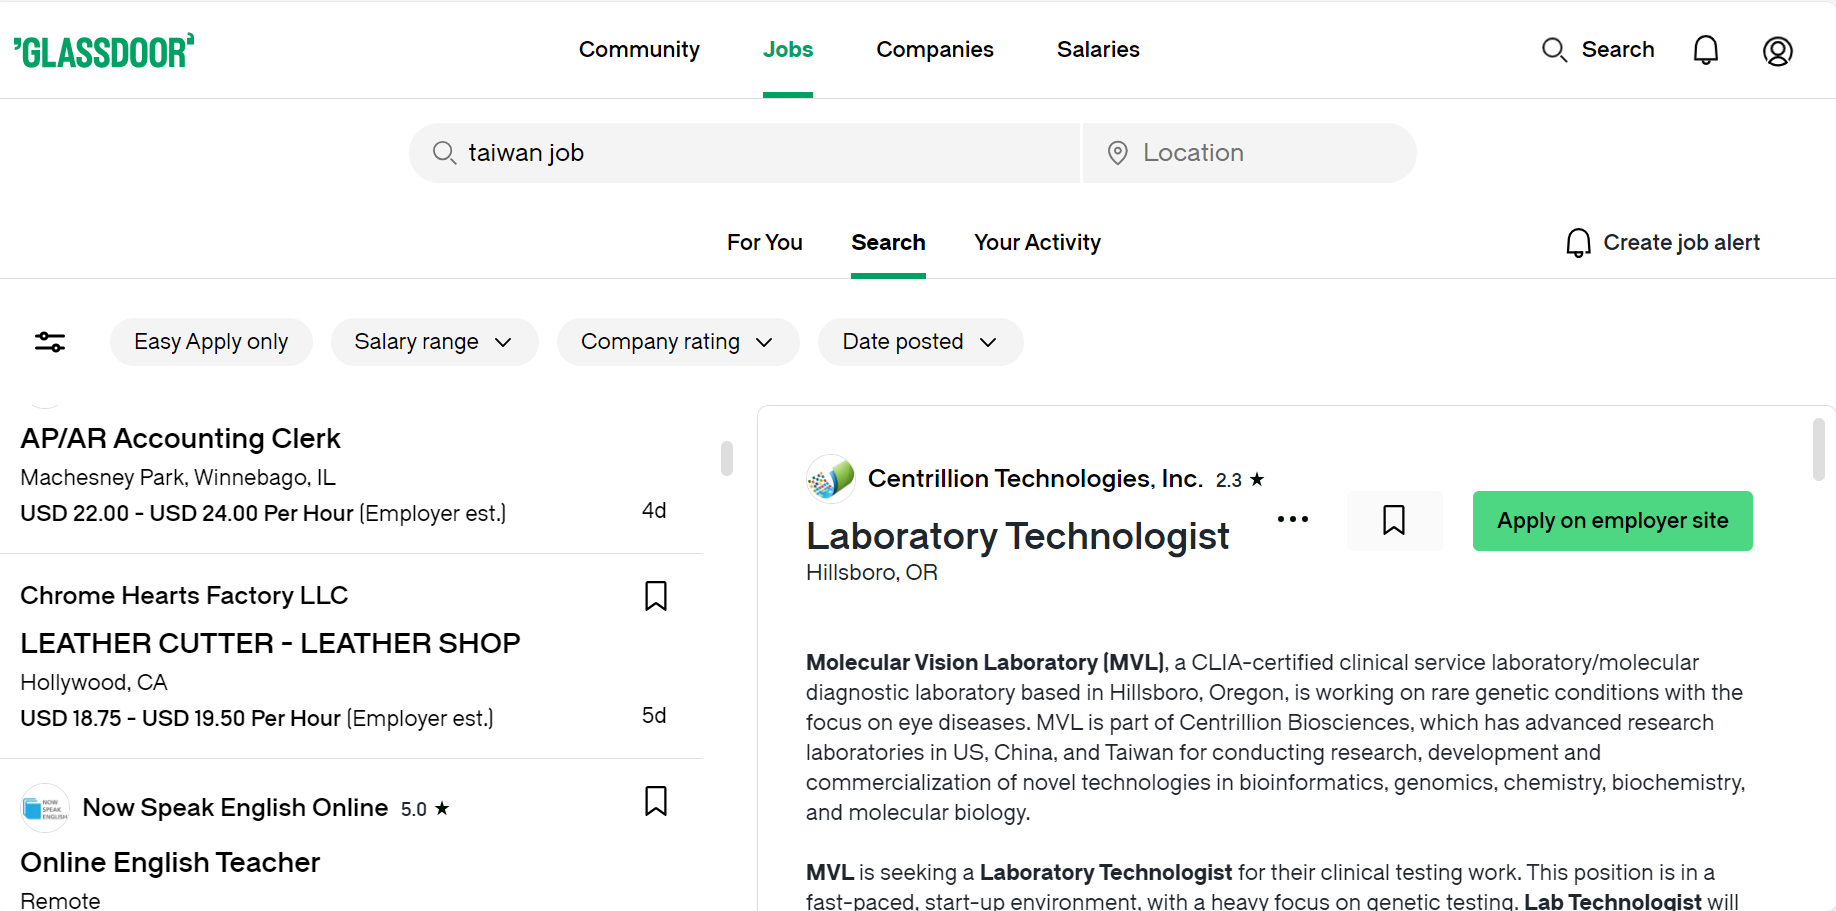Screen dimensions: 1836x911
Task: Click the header Search magnifier icon
Action: (x=1554, y=50)
